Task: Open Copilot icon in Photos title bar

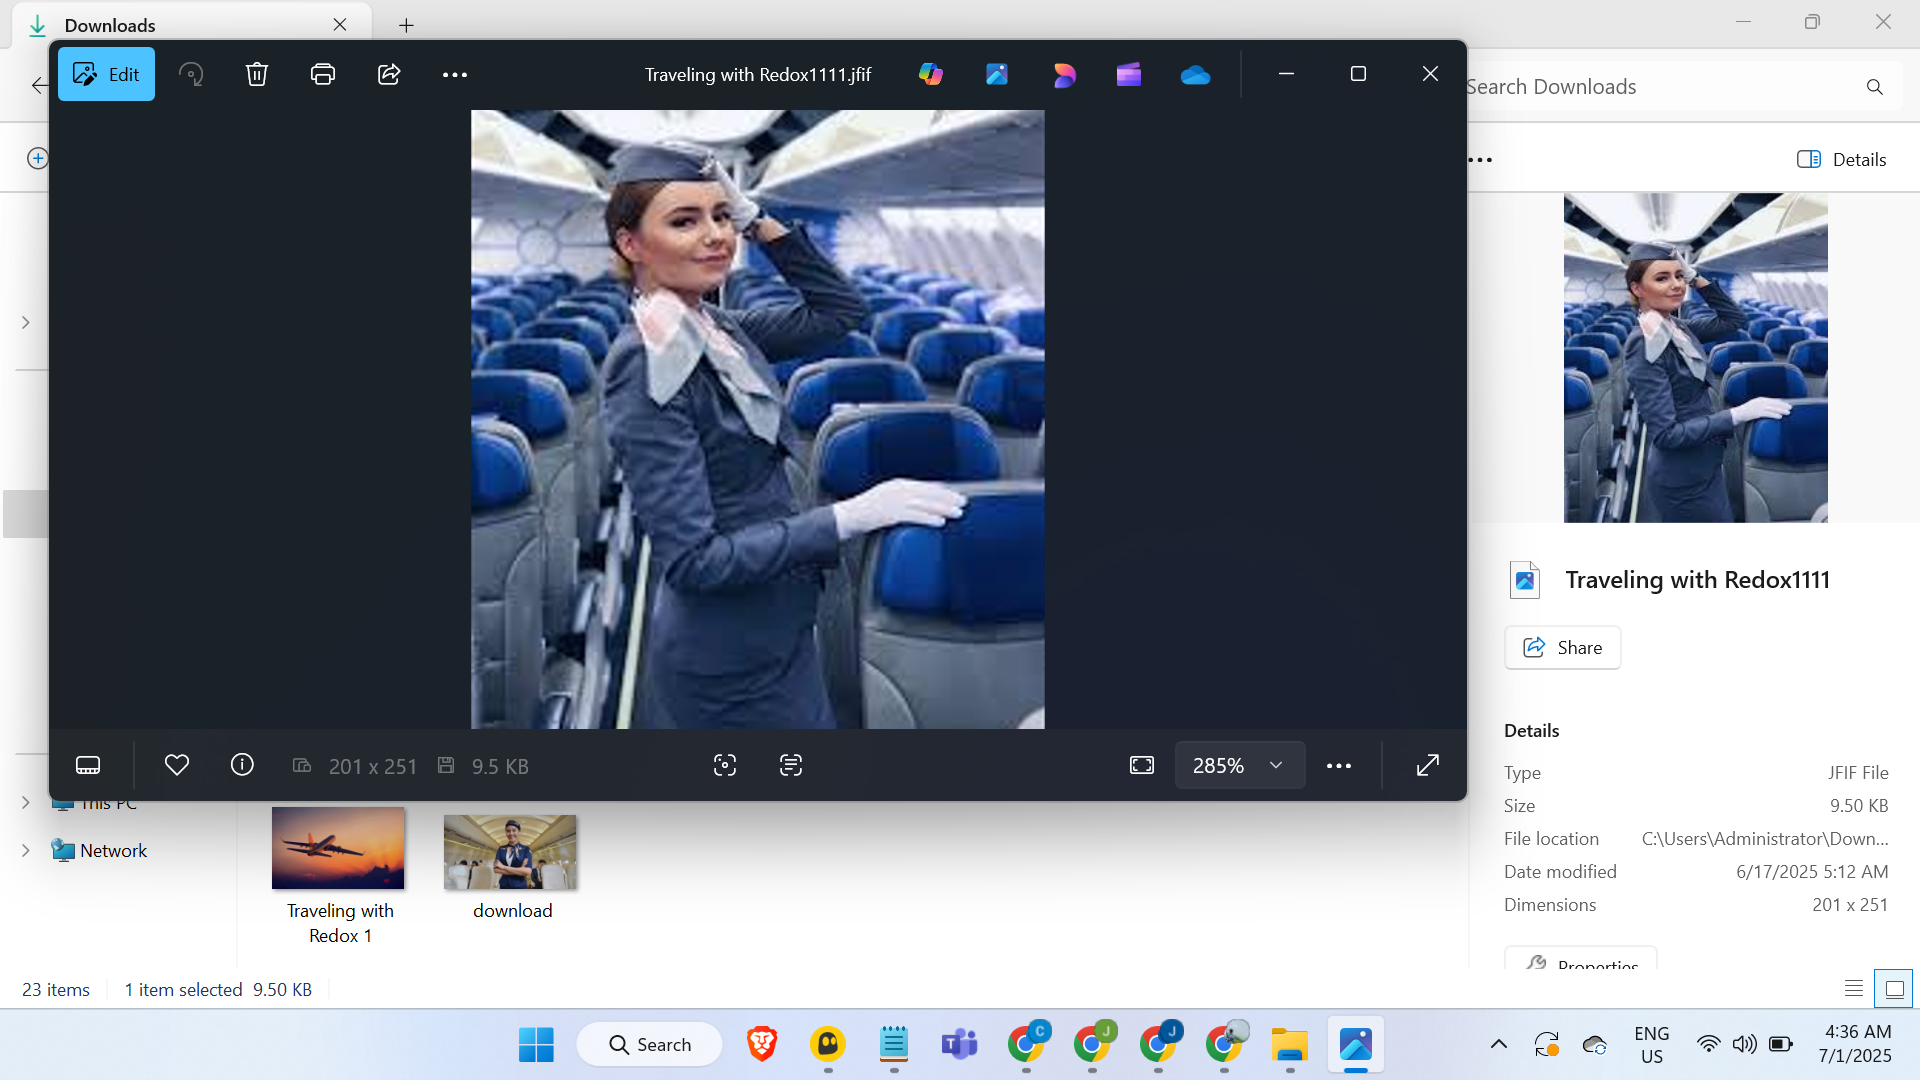Action: coord(931,74)
